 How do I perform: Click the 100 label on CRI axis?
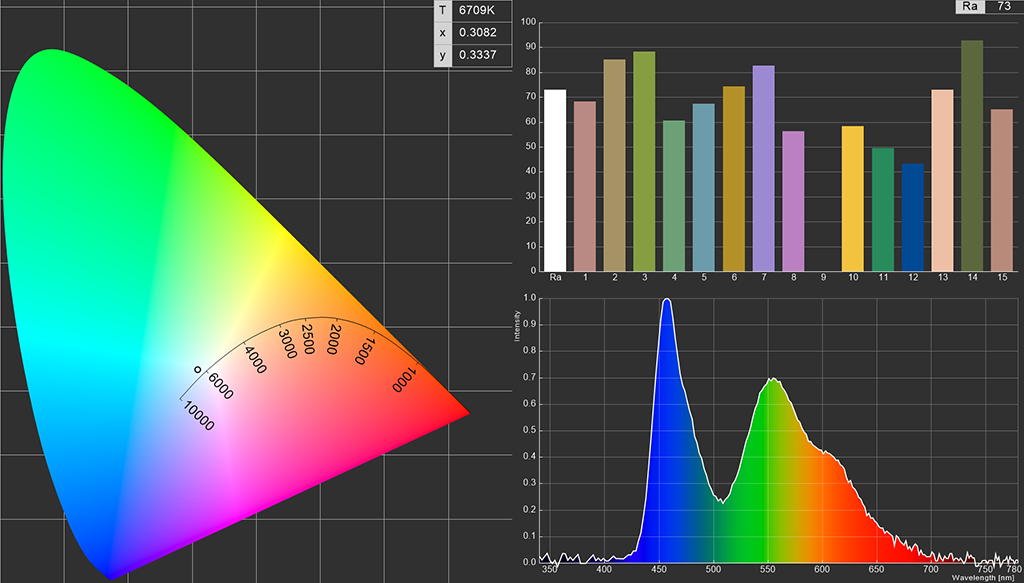coord(528,22)
